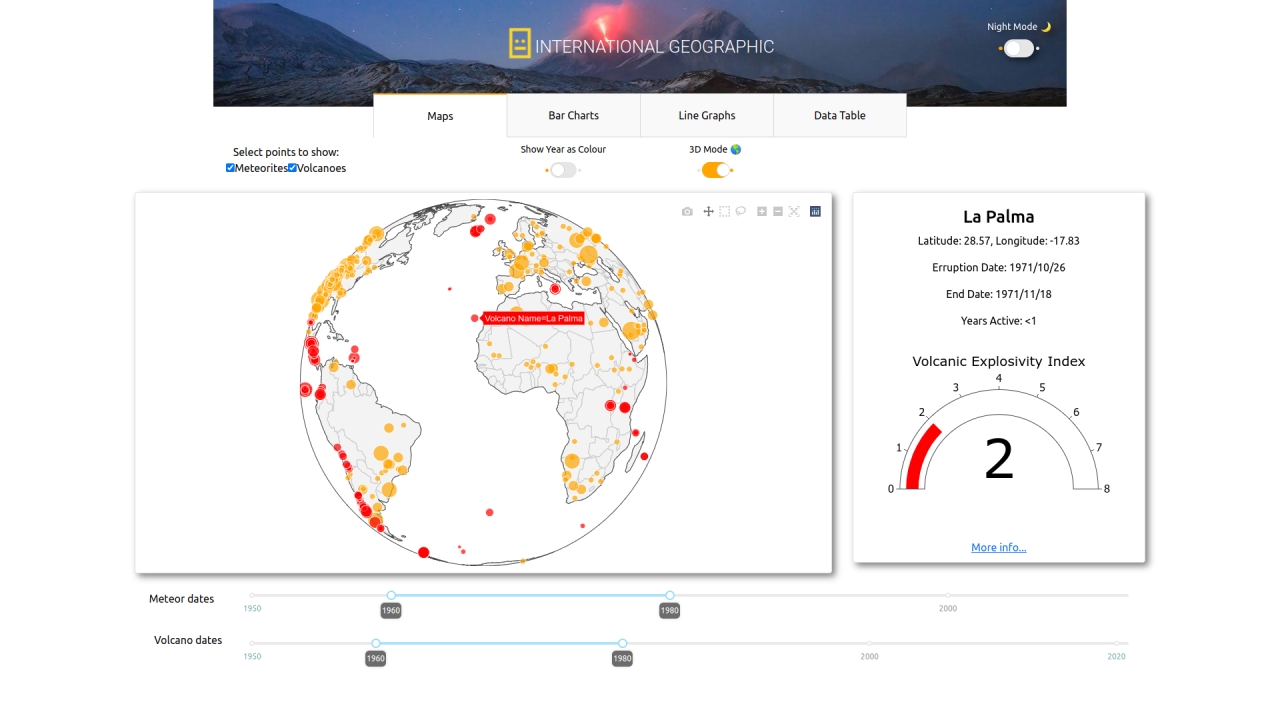Toggle Night Mode switch
Viewport: 1280px width, 720px height.
coord(1018,48)
